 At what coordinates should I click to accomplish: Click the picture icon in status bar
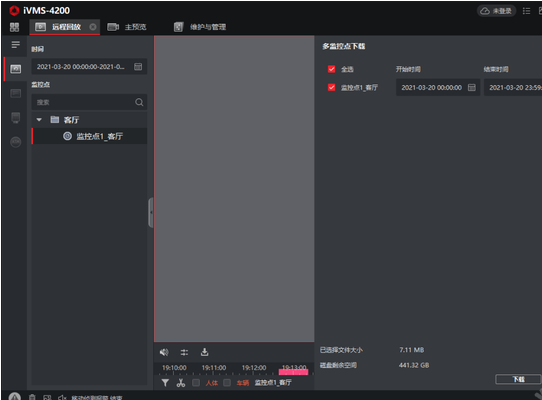pyautogui.click(x=47, y=398)
